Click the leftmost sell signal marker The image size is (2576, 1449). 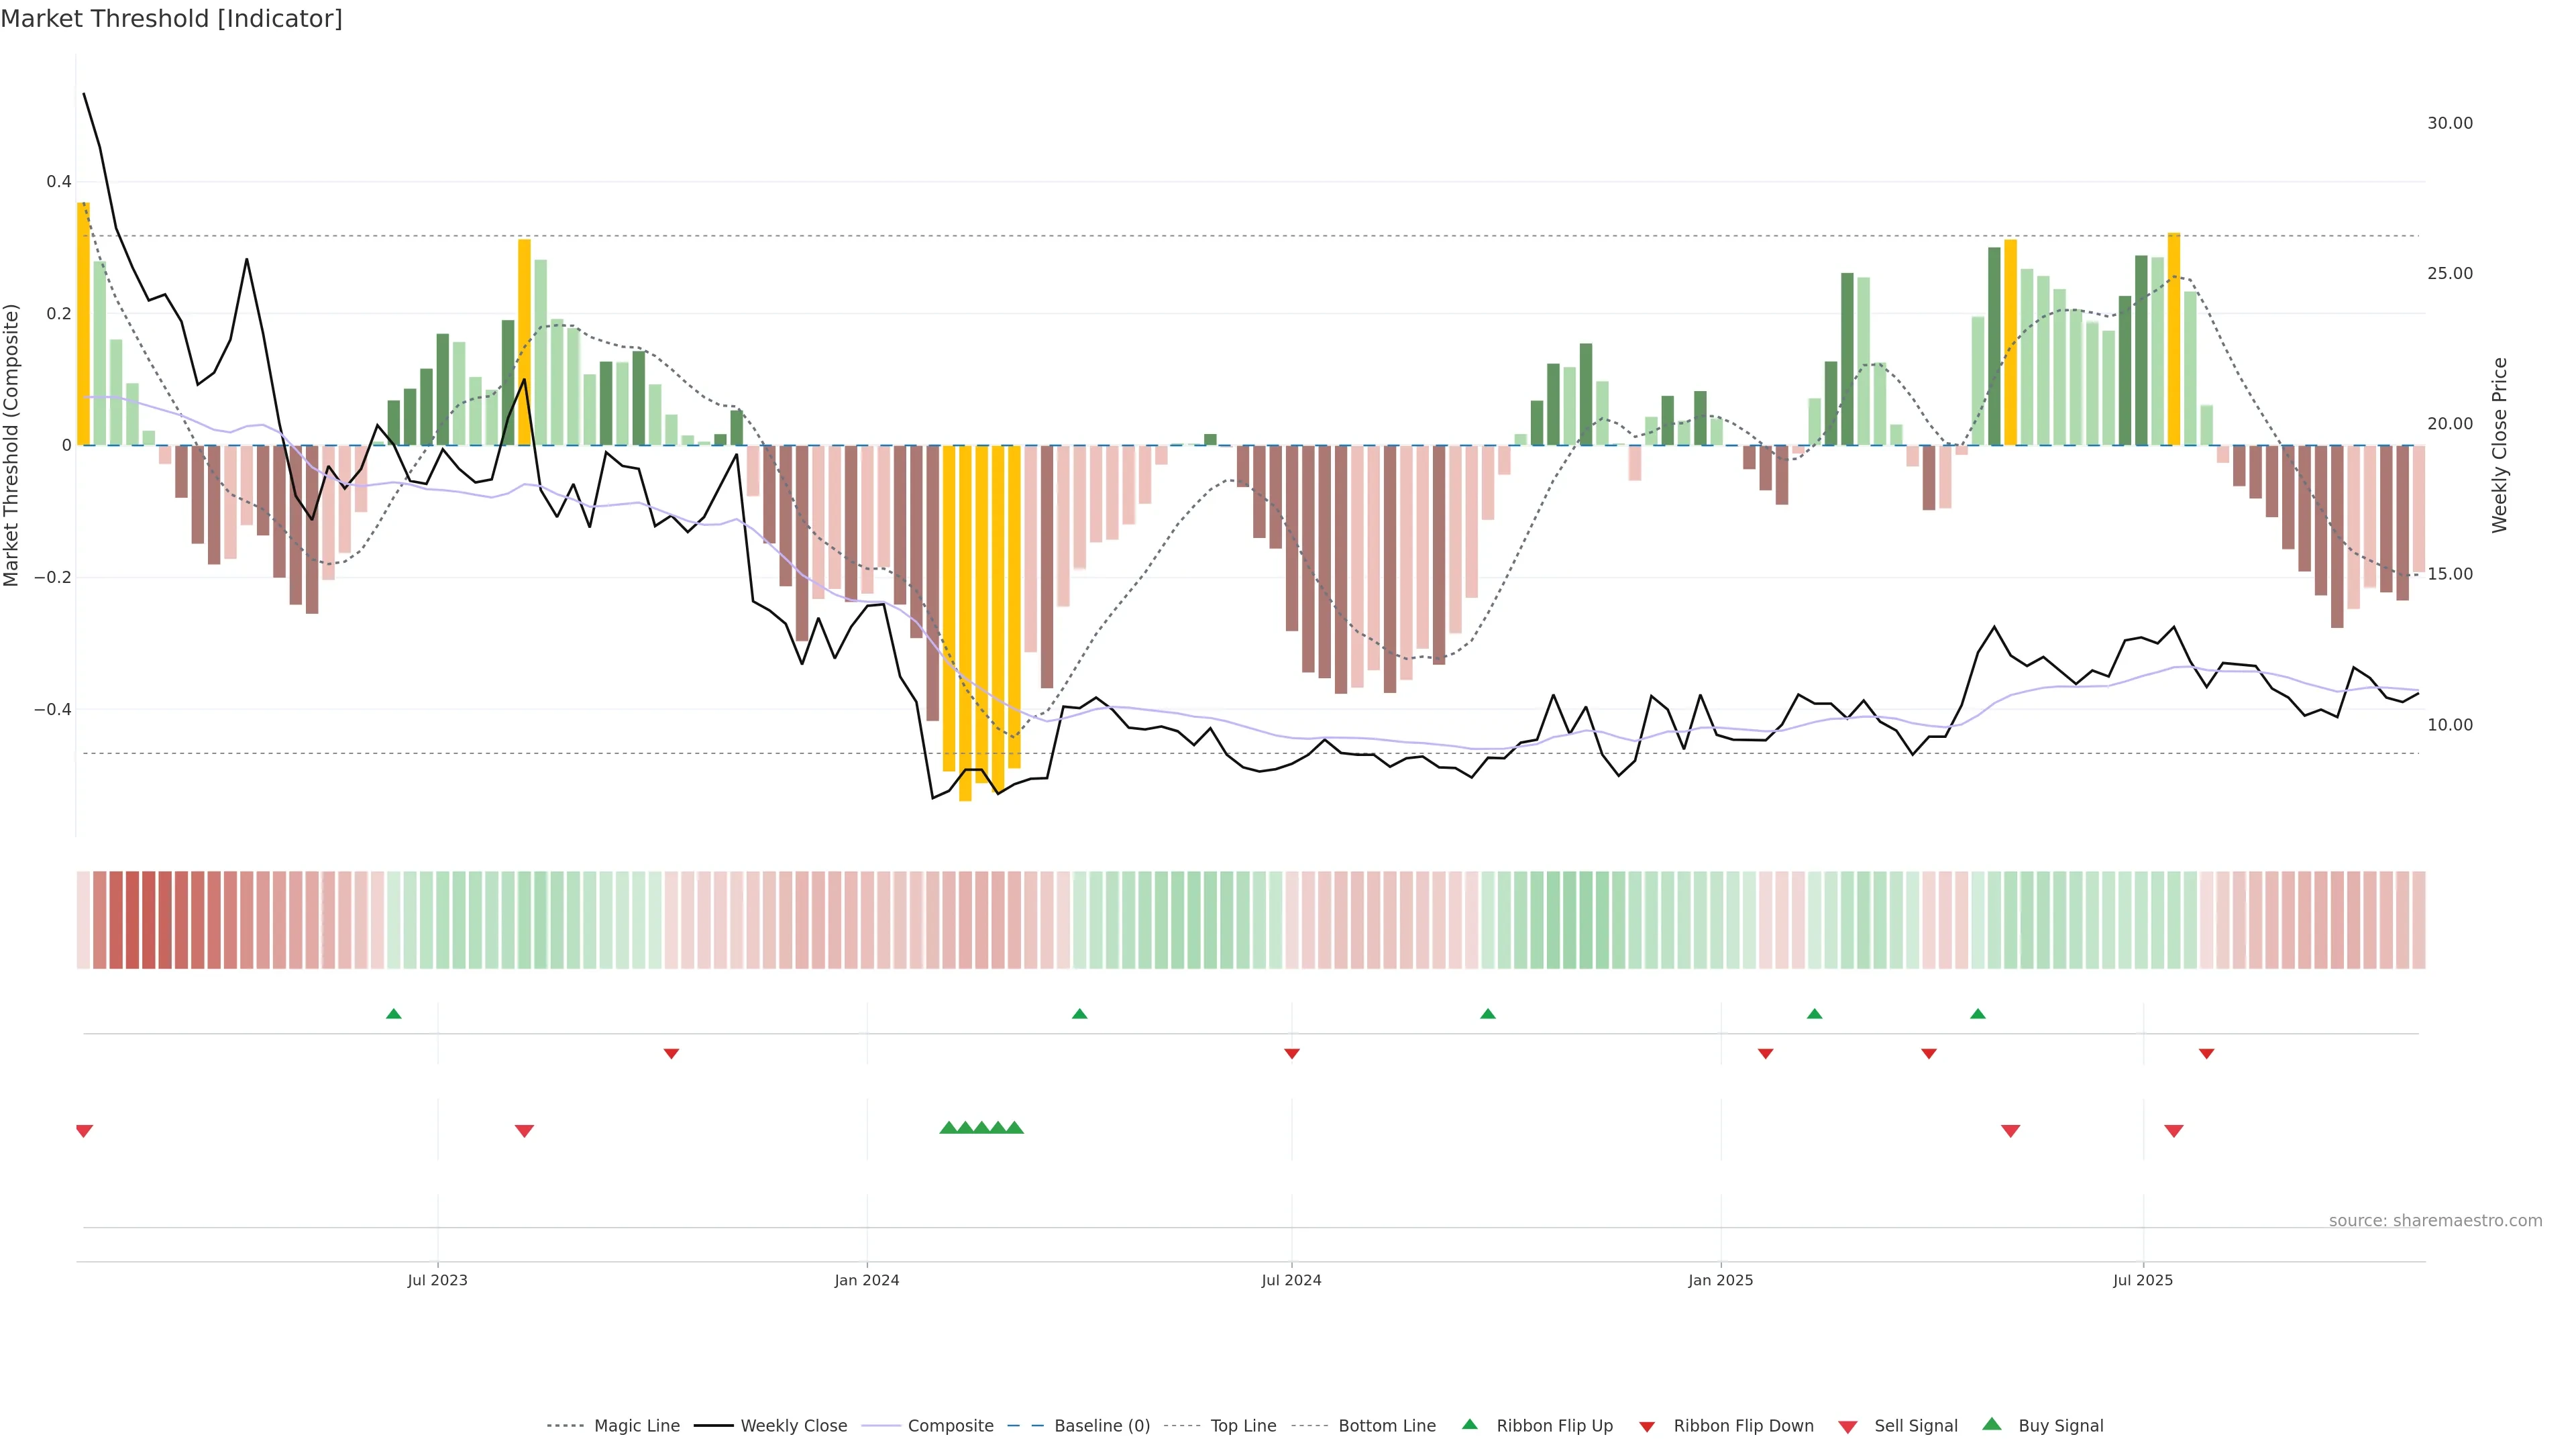click(84, 1131)
